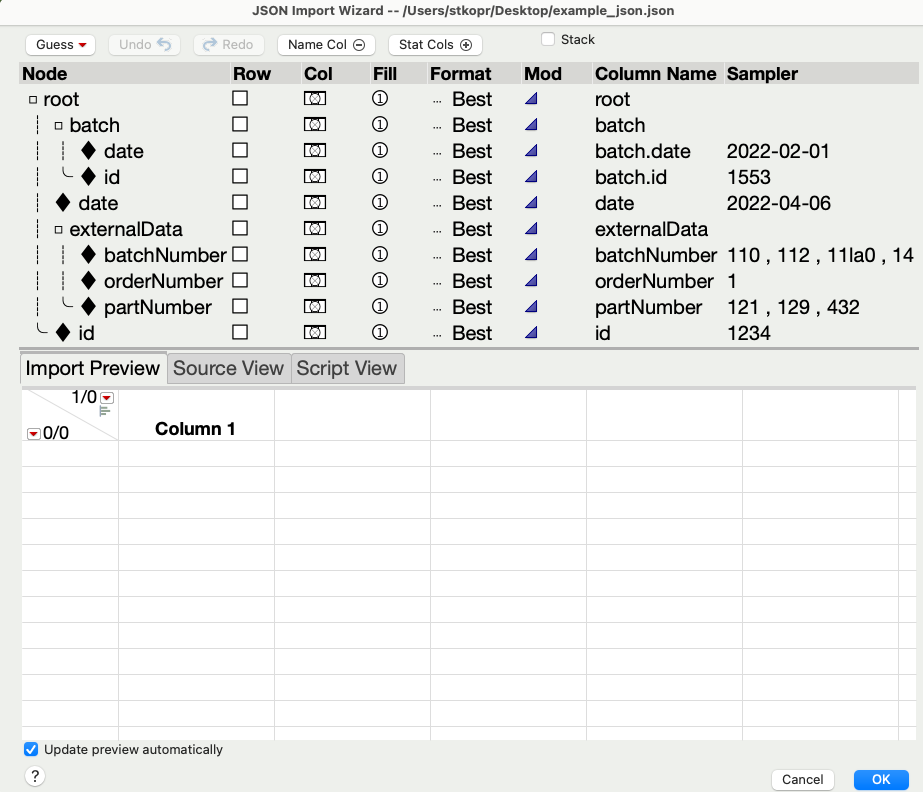Image resolution: width=923 pixels, height=792 pixels.
Task: Click the OK button
Action: point(881,780)
